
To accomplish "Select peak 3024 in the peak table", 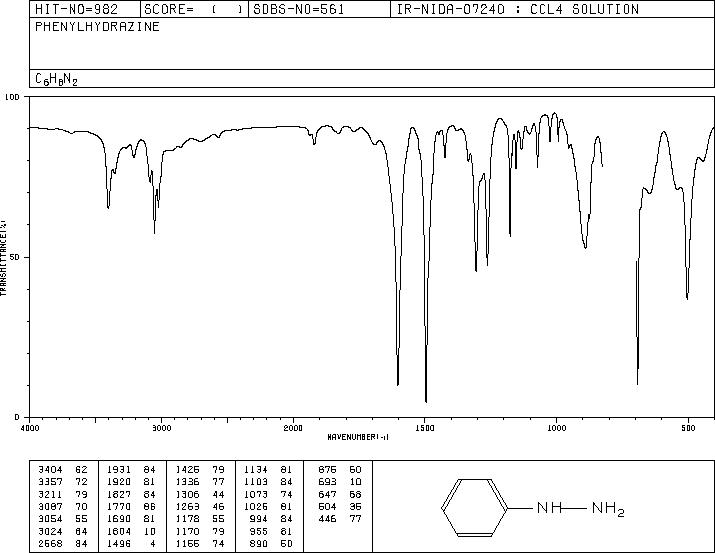I will [x=63, y=531].
